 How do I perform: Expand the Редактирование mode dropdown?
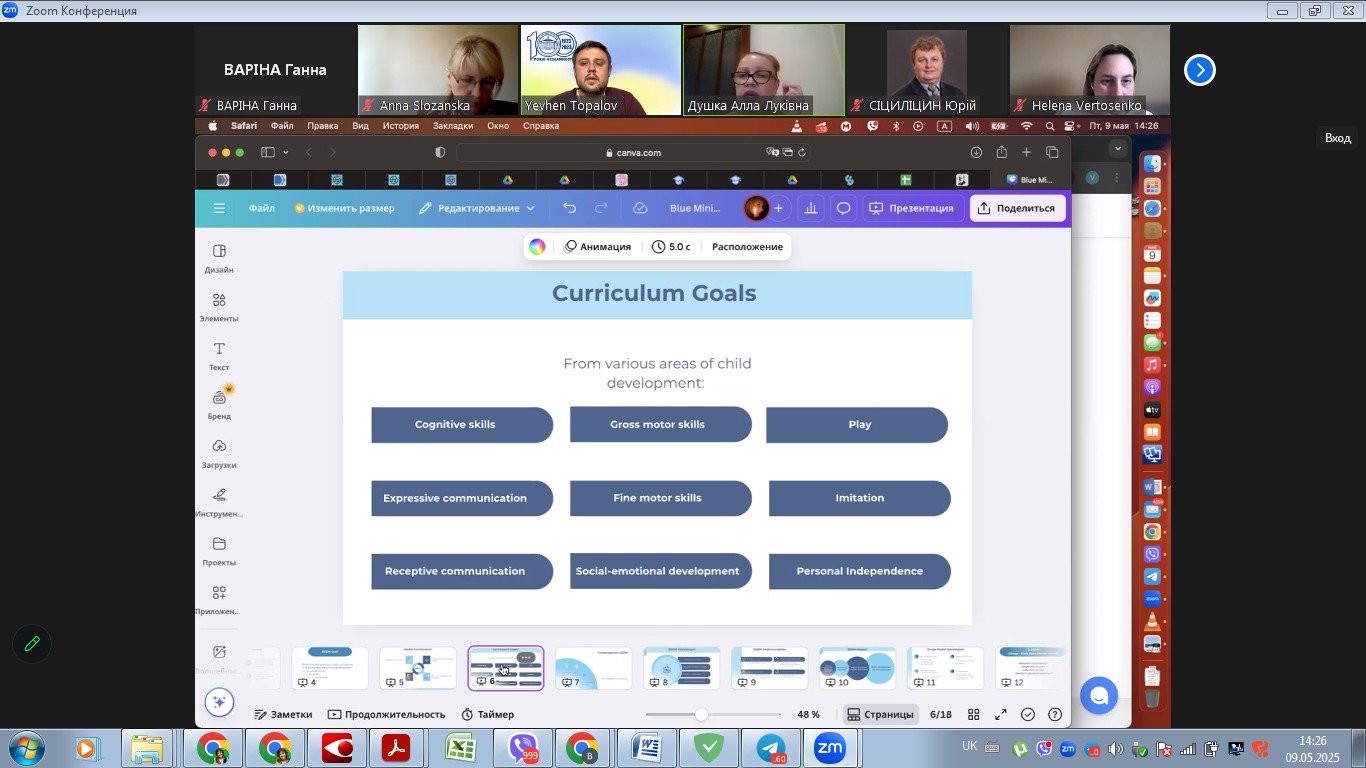(477, 208)
